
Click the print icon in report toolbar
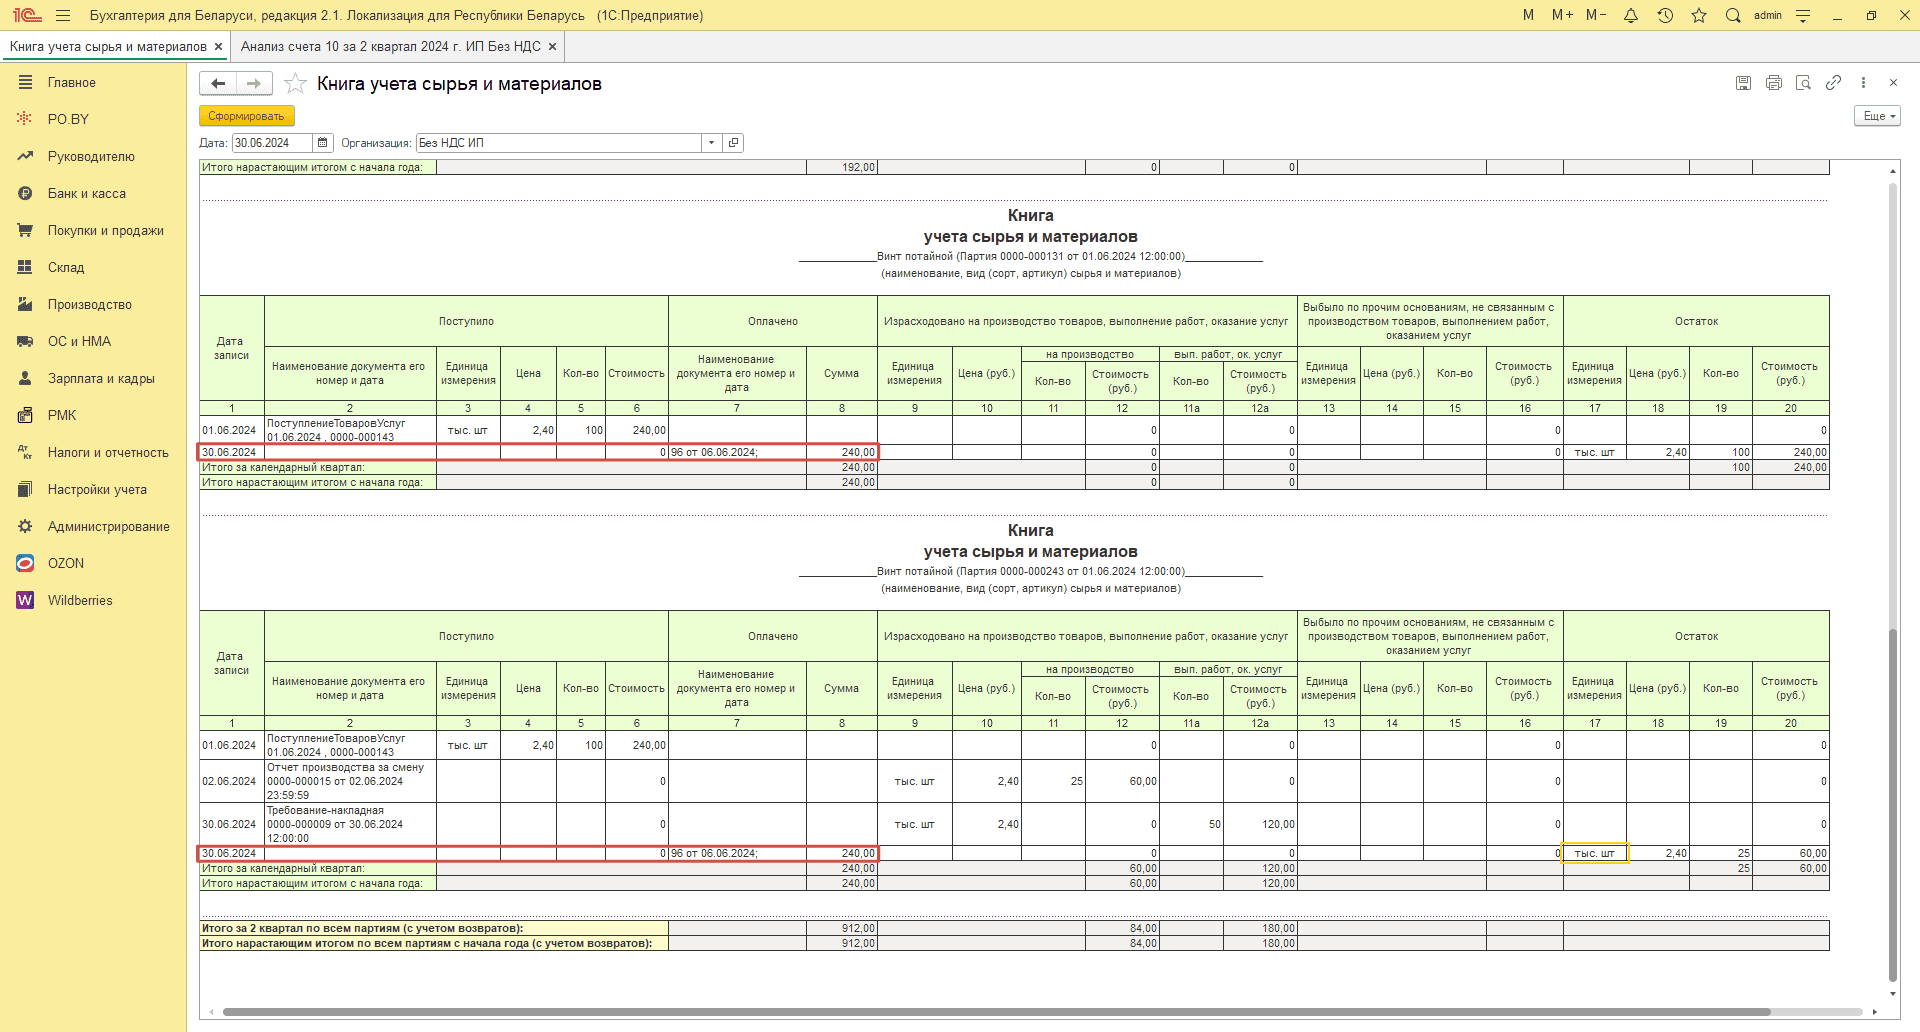1773,83
